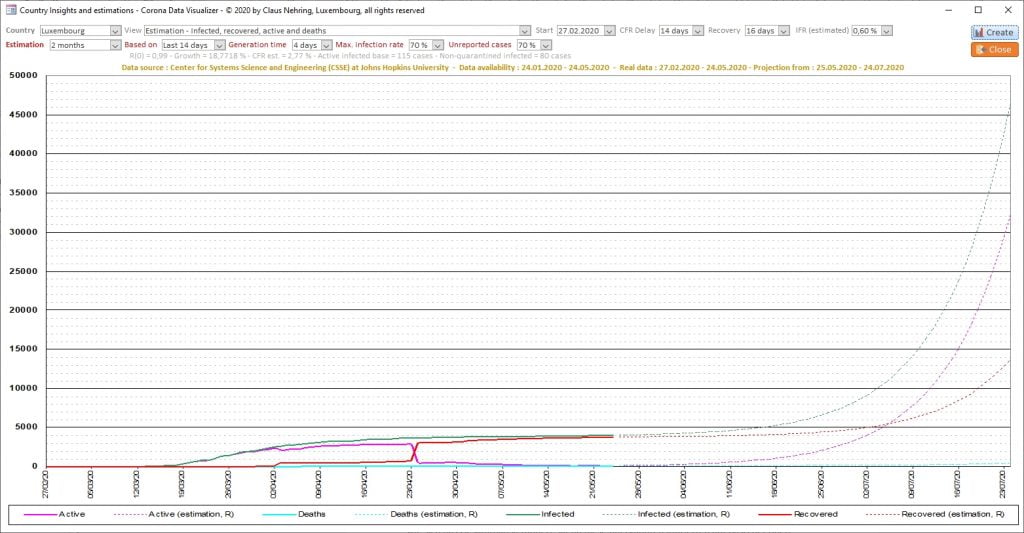Viewport: 1024px width, 533px height.
Task: Close window using title bar X
Action: (x=1007, y=10)
